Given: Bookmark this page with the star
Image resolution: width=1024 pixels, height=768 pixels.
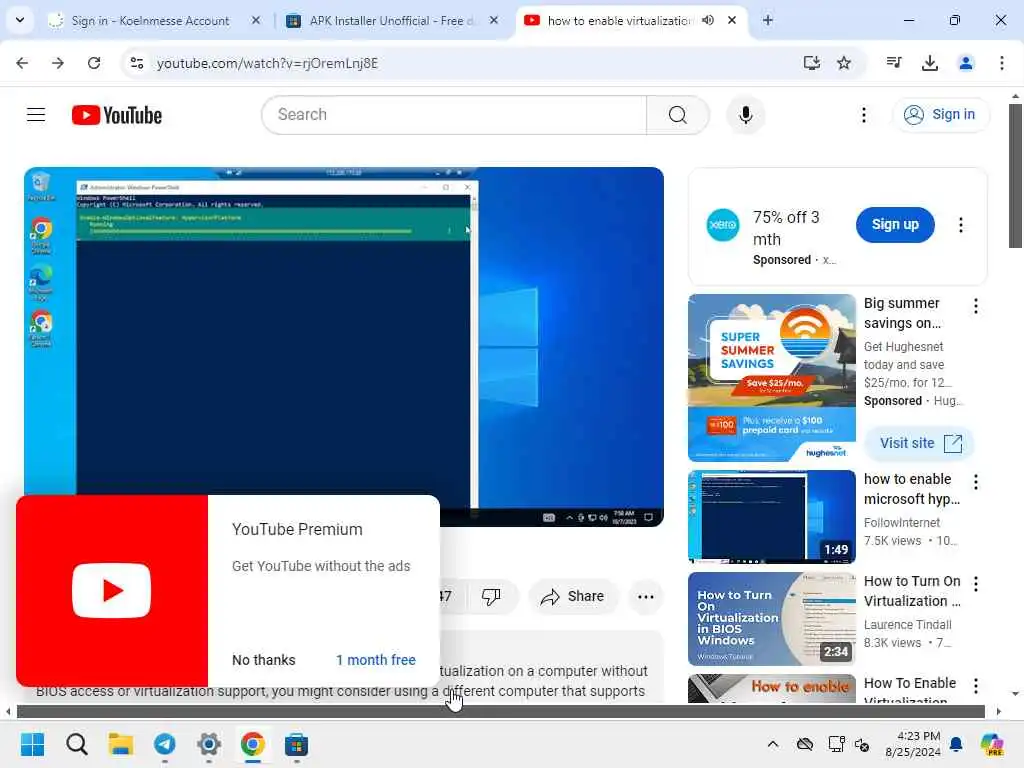Looking at the screenshot, I should [x=844, y=63].
